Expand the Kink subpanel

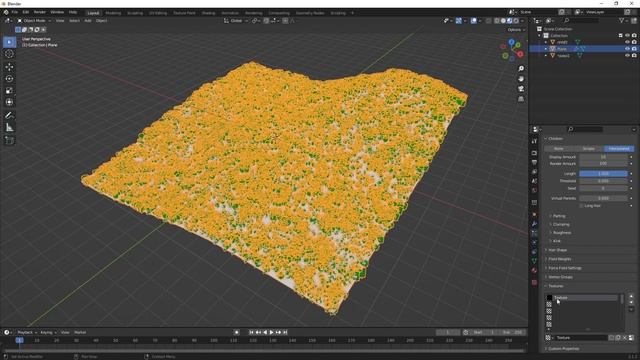(x=556, y=241)
